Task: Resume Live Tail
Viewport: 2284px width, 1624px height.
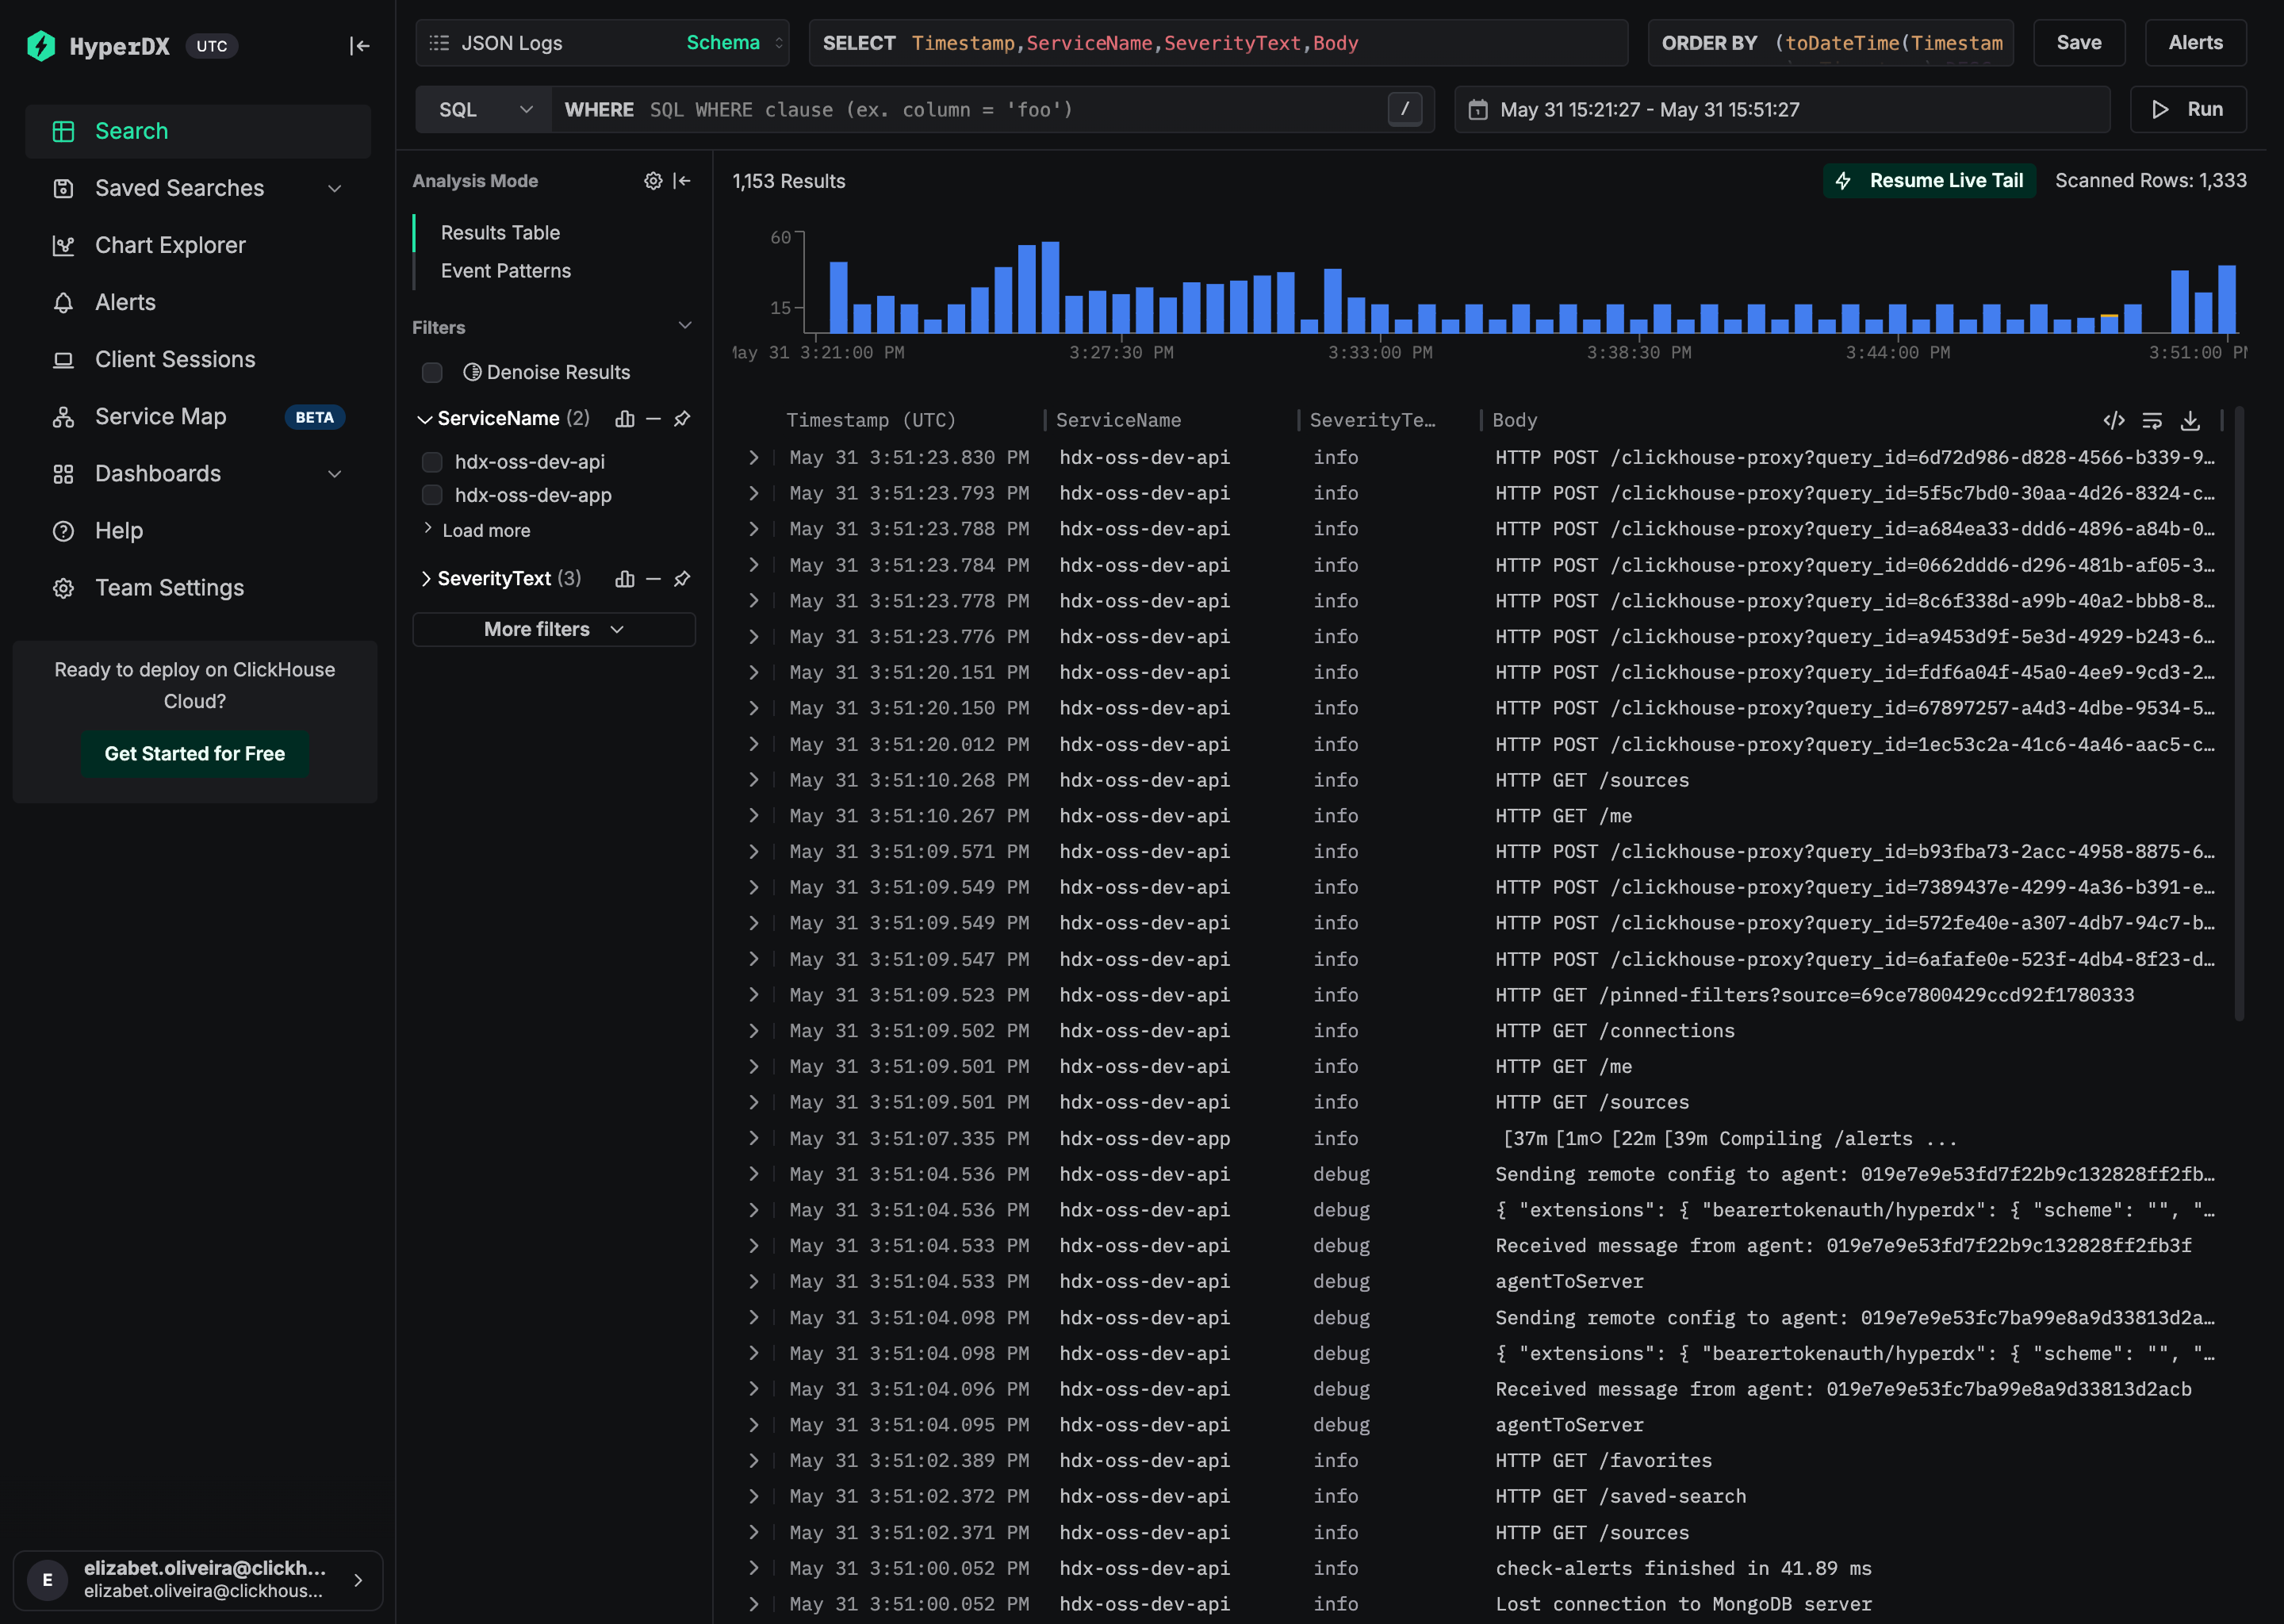Action: 1929,181
